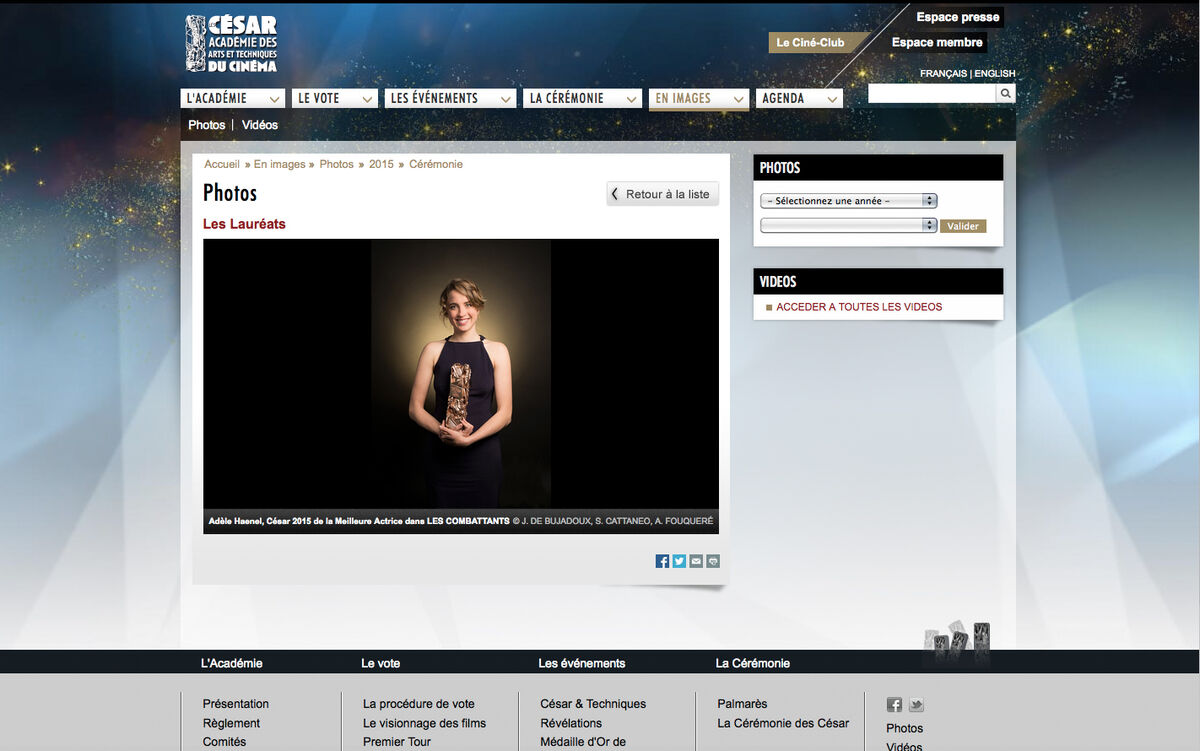Switch to the Vidéos tab
Image resolution: width=1200 pixels, height=751 pixels.
tap(260, 125)
